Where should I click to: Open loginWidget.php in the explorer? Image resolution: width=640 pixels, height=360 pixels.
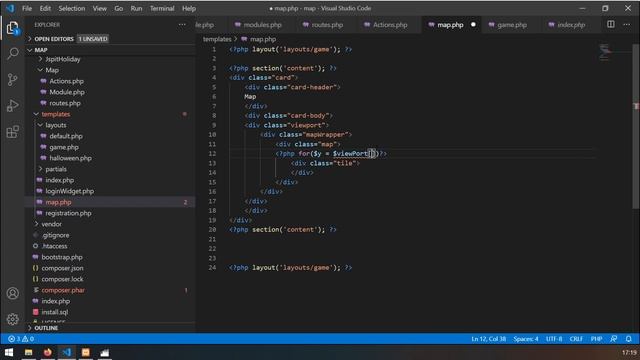tap(69, 191)
